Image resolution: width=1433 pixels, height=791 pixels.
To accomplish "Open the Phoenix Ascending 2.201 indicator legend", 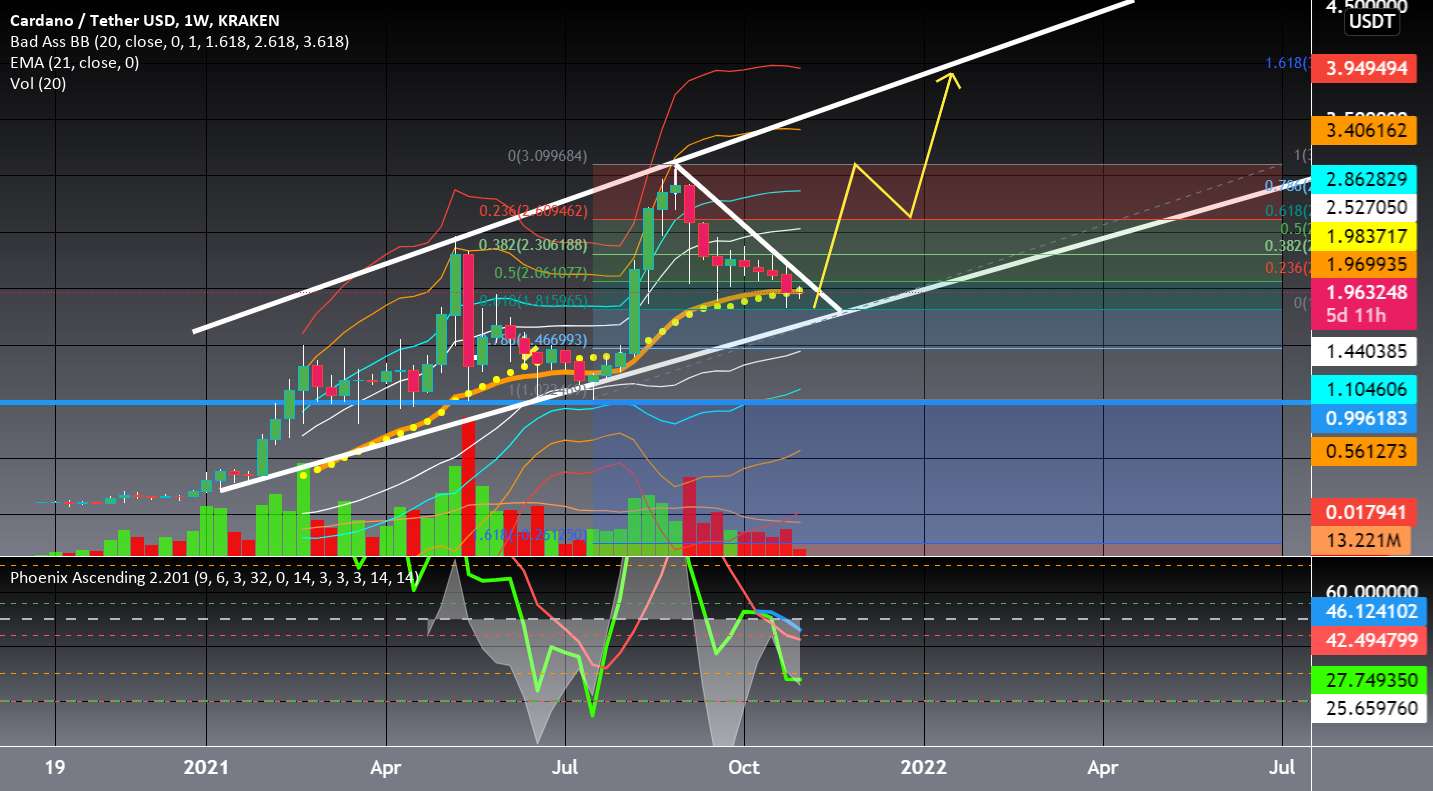I will click(213, 578).
